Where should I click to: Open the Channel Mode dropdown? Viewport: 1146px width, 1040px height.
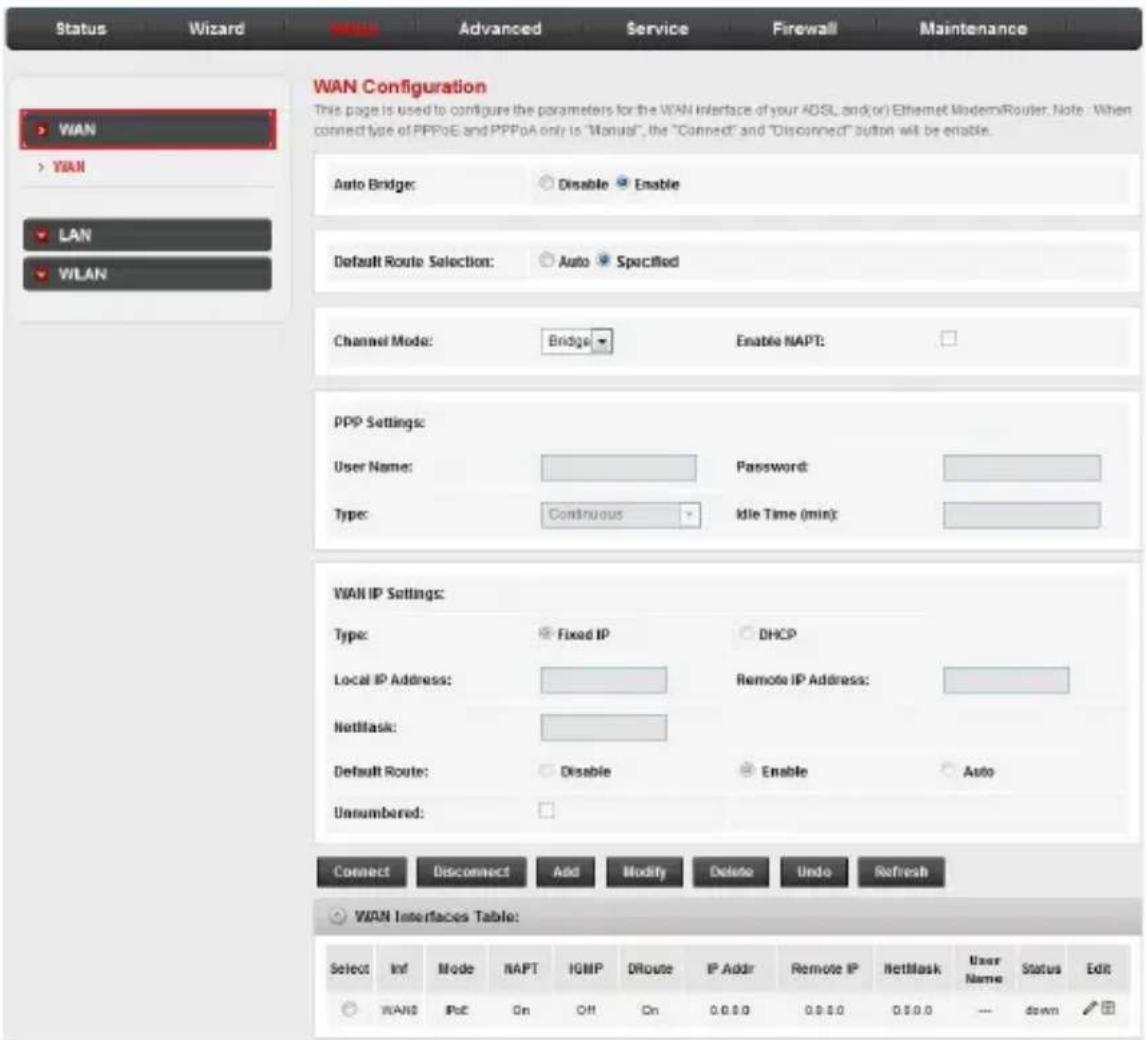tap(577, 341)
